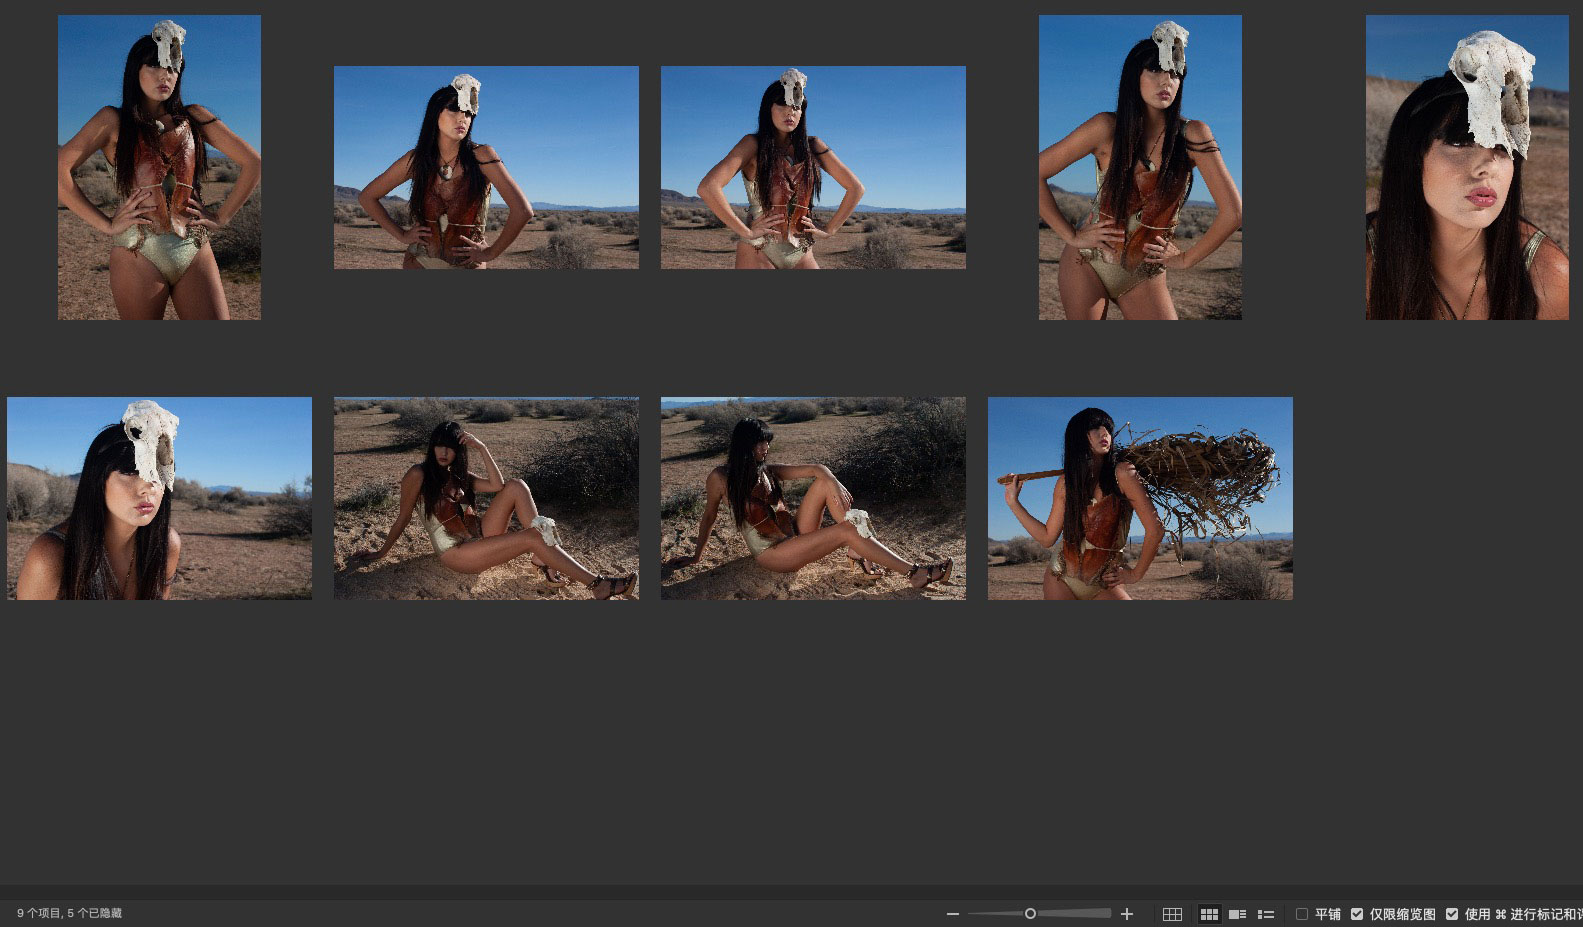This screenshot has height=927, width=1583.
Task: Click the minus icon to shrink thumbnails
Action: [952, 914]
